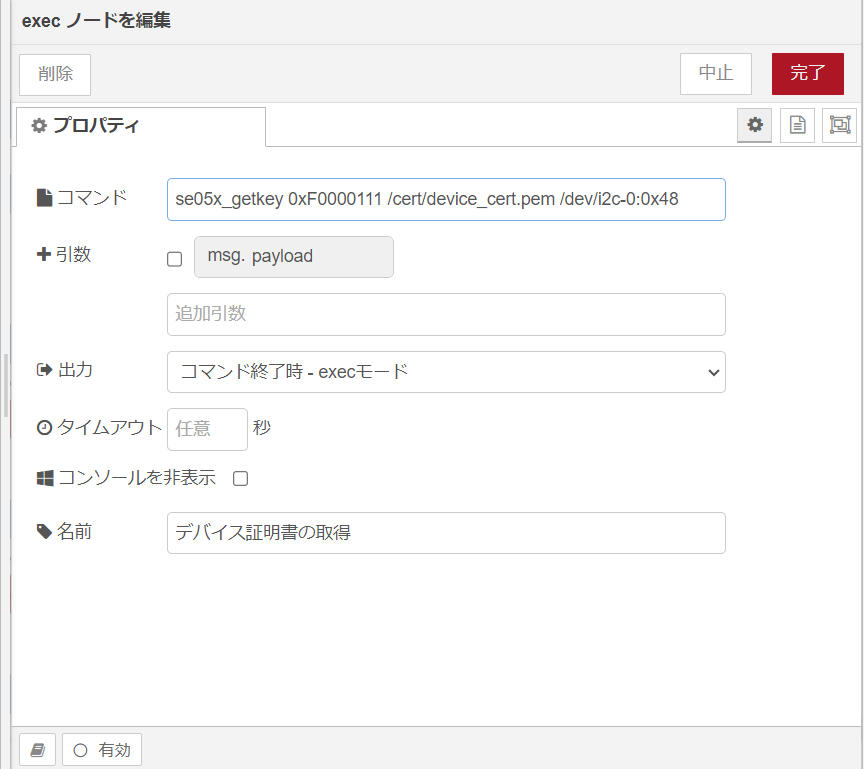This screenshot has height=769, width=864.
Task: Open node description document icon tab
Action: click(797, 126)
